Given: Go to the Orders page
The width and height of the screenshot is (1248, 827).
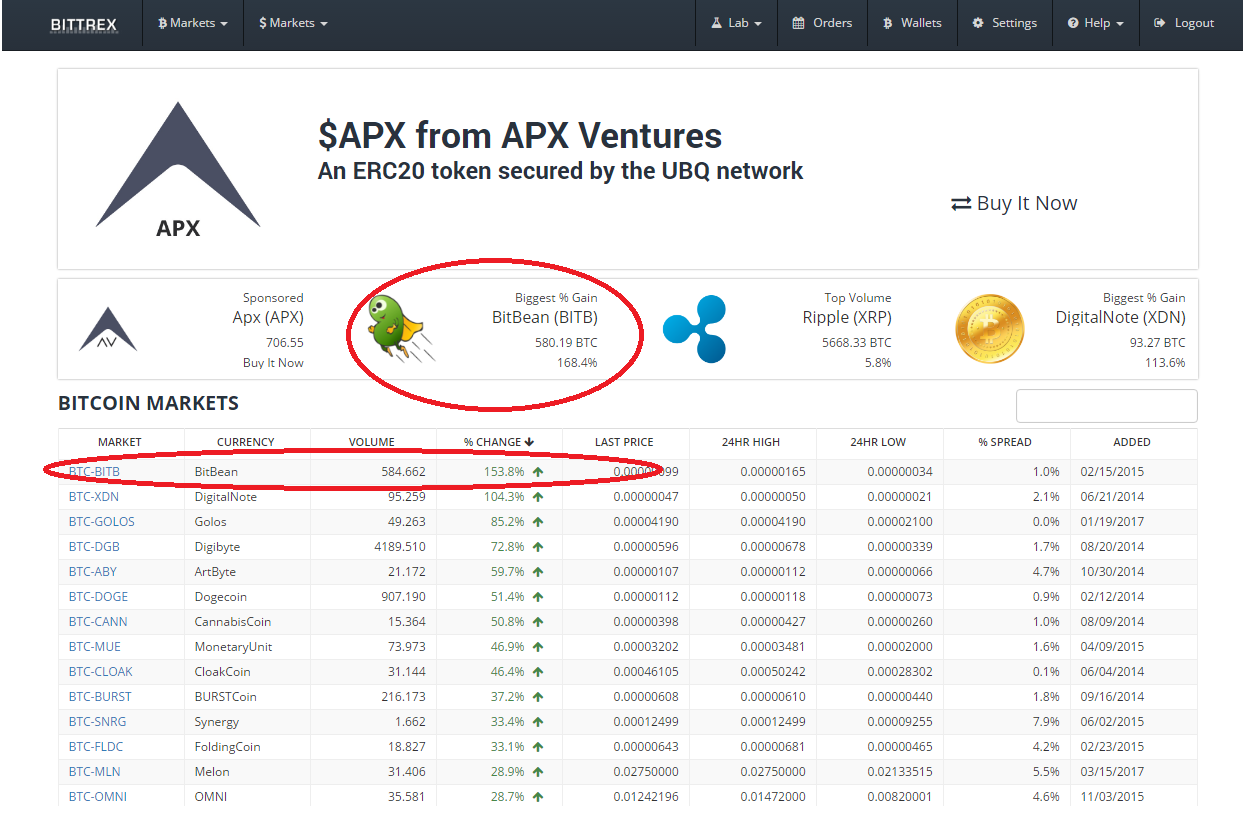Looking at the screenshot, I should (822, 23).
